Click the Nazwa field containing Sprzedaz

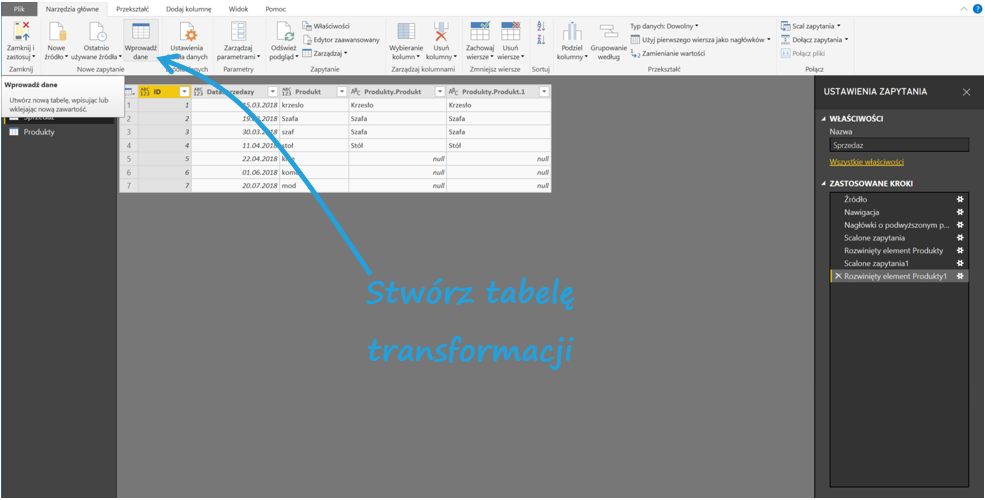[x=898, y=145]
